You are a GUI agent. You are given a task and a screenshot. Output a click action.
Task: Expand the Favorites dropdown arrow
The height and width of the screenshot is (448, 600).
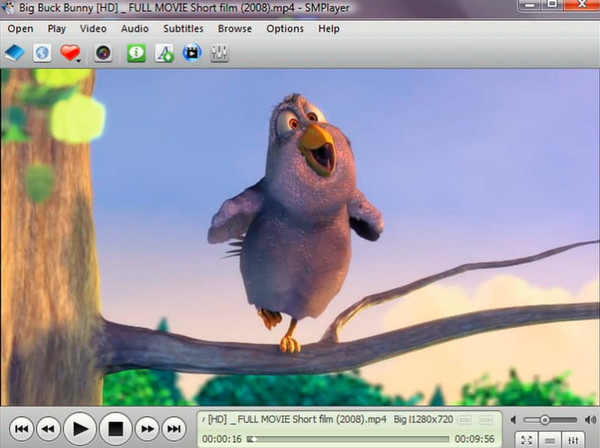pyautogui.click(x=78, y=60)
